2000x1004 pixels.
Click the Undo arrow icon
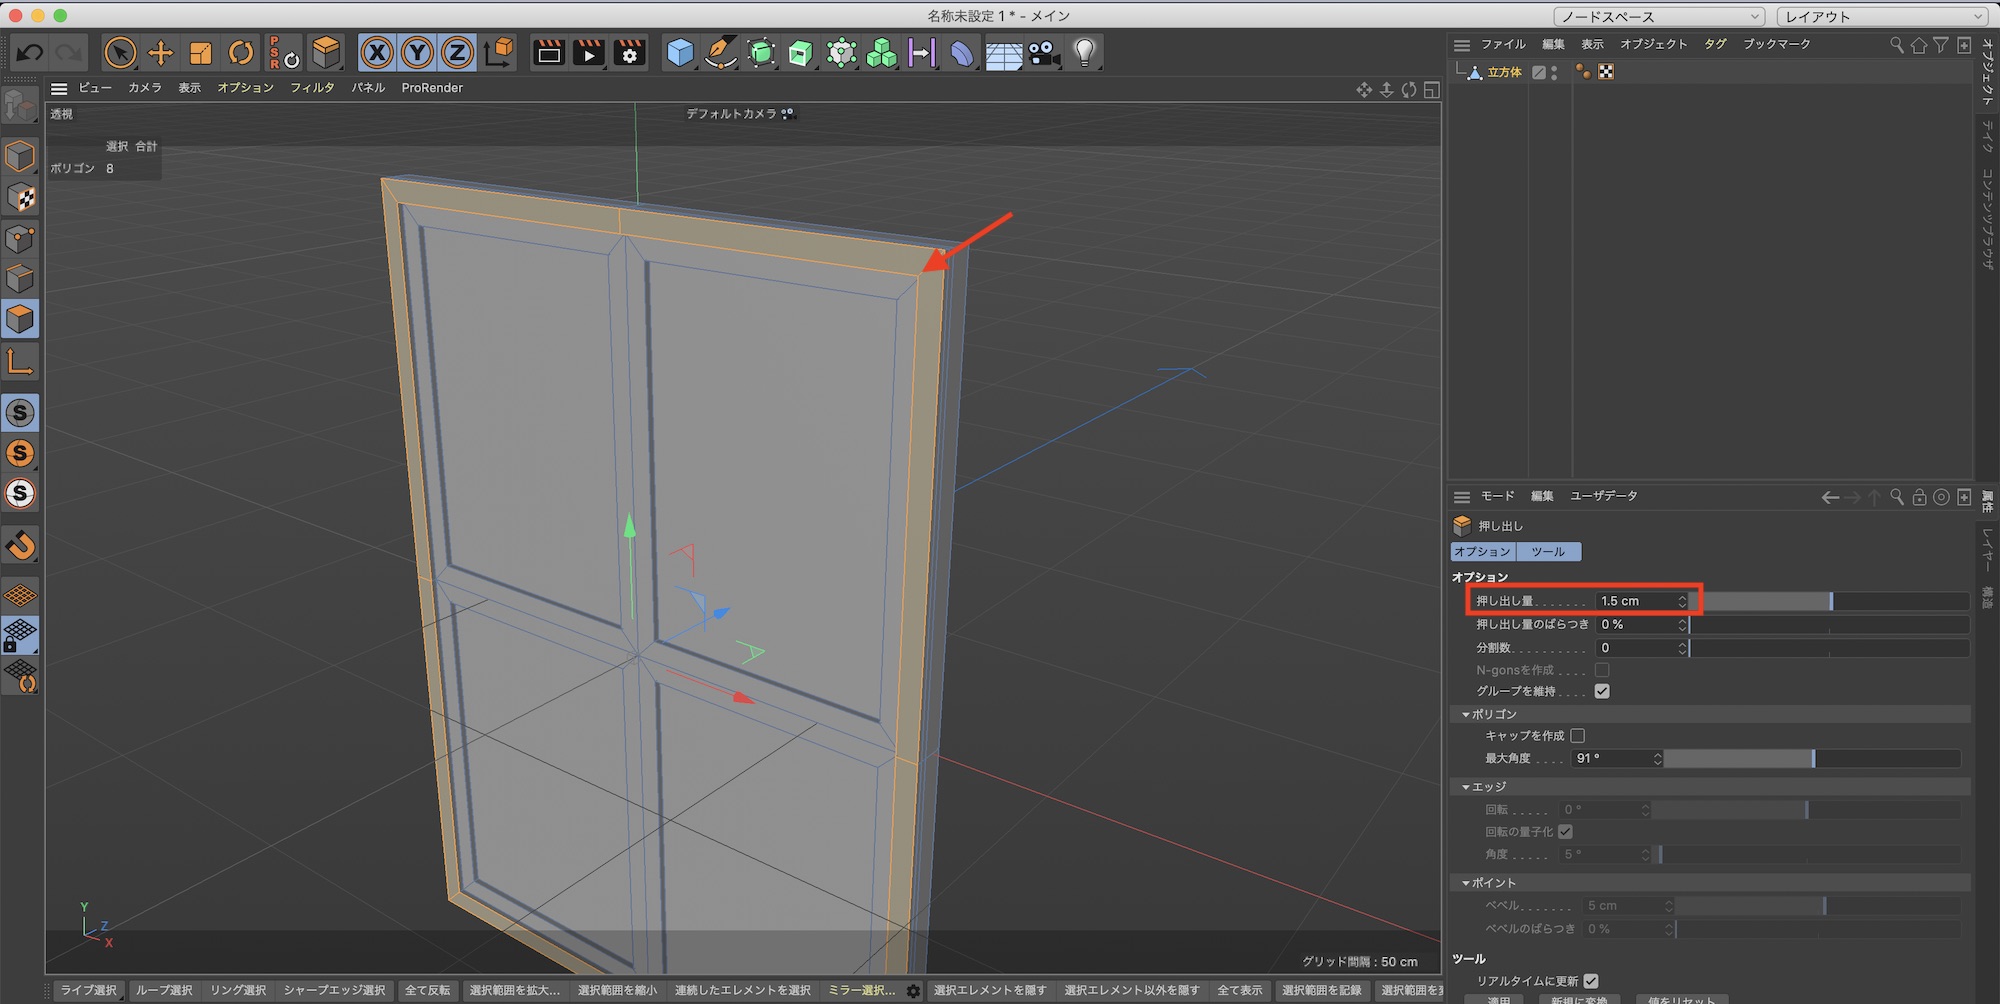coord(30,53)
